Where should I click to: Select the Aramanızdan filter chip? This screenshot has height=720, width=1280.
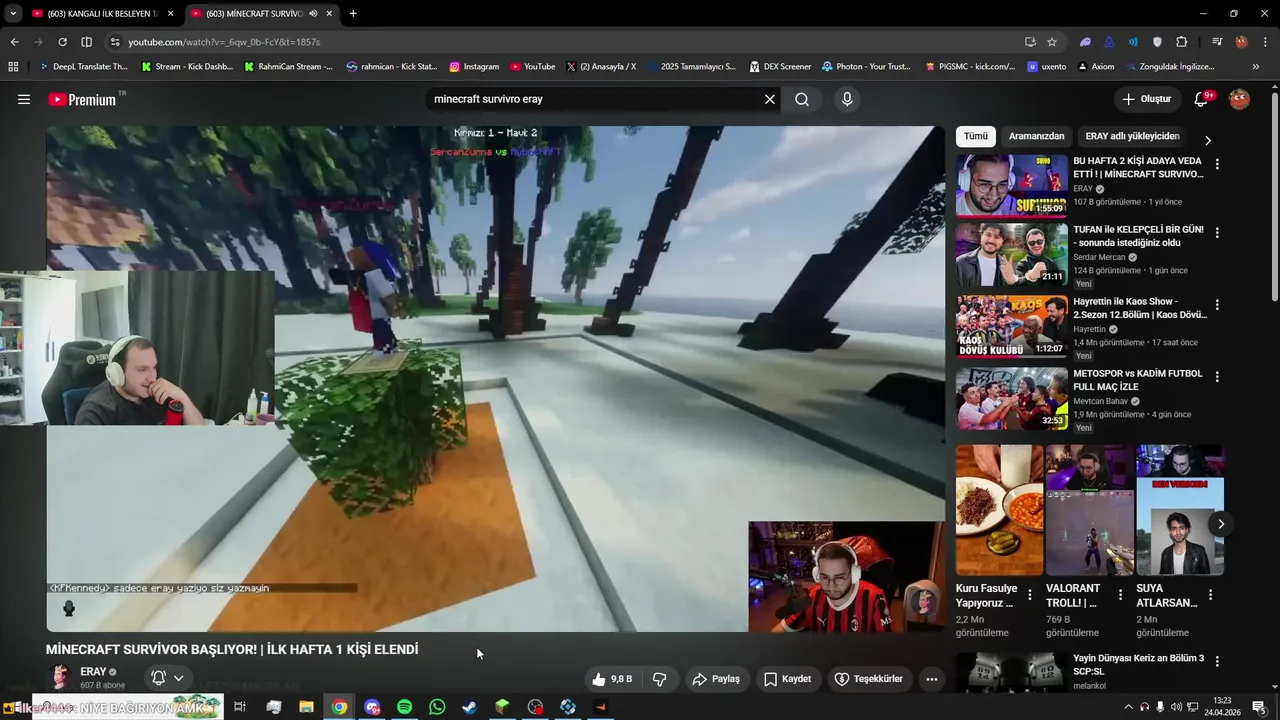(x=1036, y=136)
